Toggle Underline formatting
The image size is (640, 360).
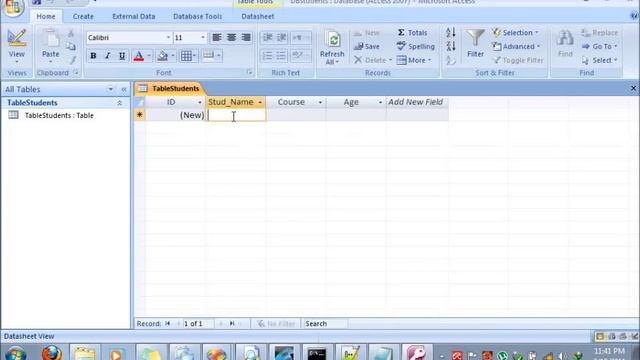[x=122, y=56]
